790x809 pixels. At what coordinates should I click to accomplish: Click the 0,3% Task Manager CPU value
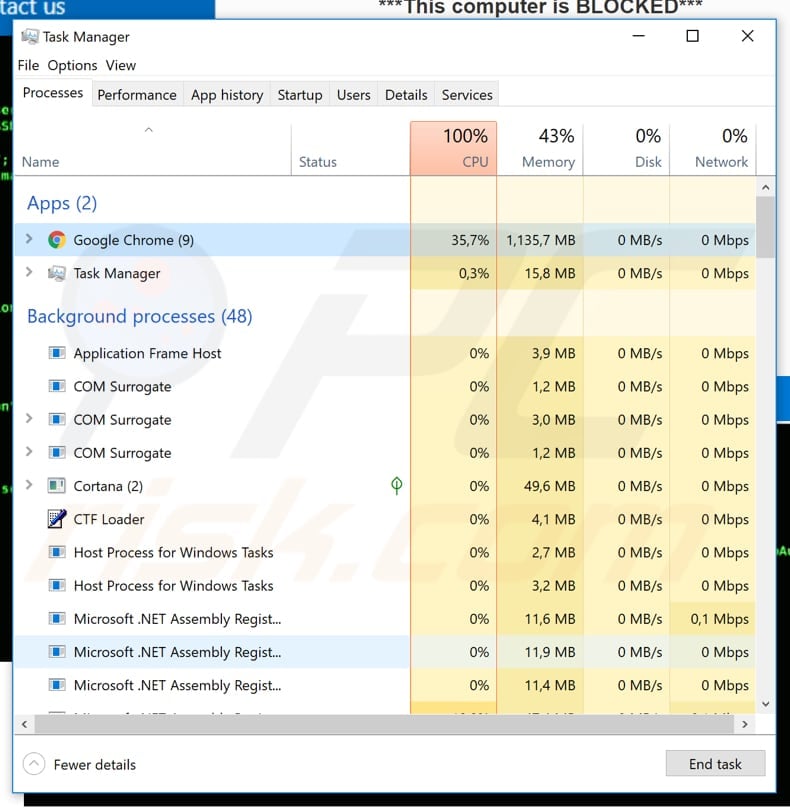coord(474,273)
